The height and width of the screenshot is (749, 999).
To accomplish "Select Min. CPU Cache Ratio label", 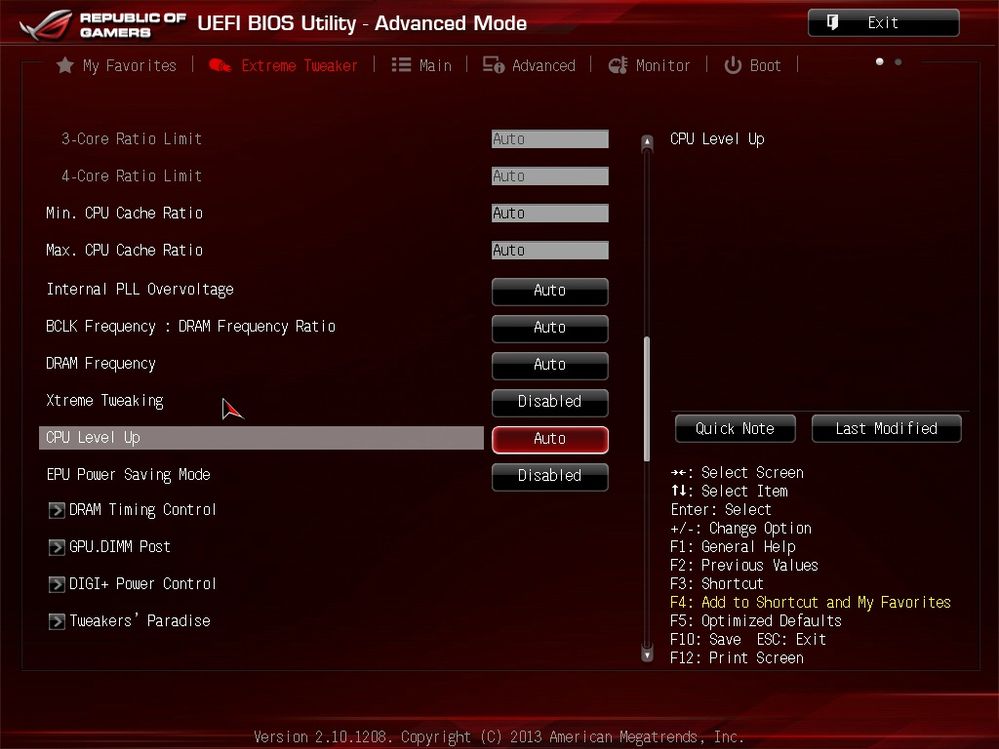I will 124,213.
